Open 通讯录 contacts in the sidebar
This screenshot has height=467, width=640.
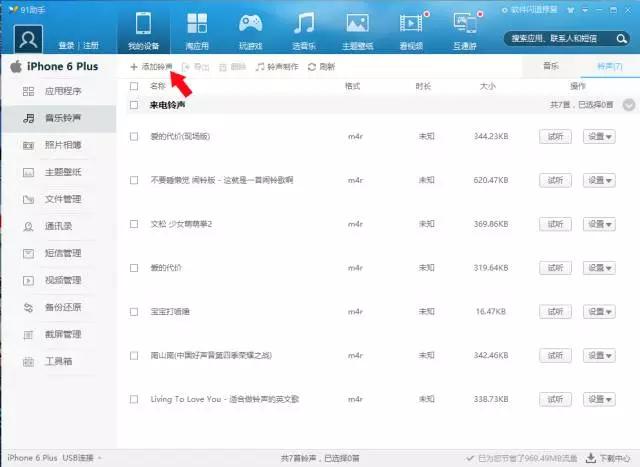58,226
